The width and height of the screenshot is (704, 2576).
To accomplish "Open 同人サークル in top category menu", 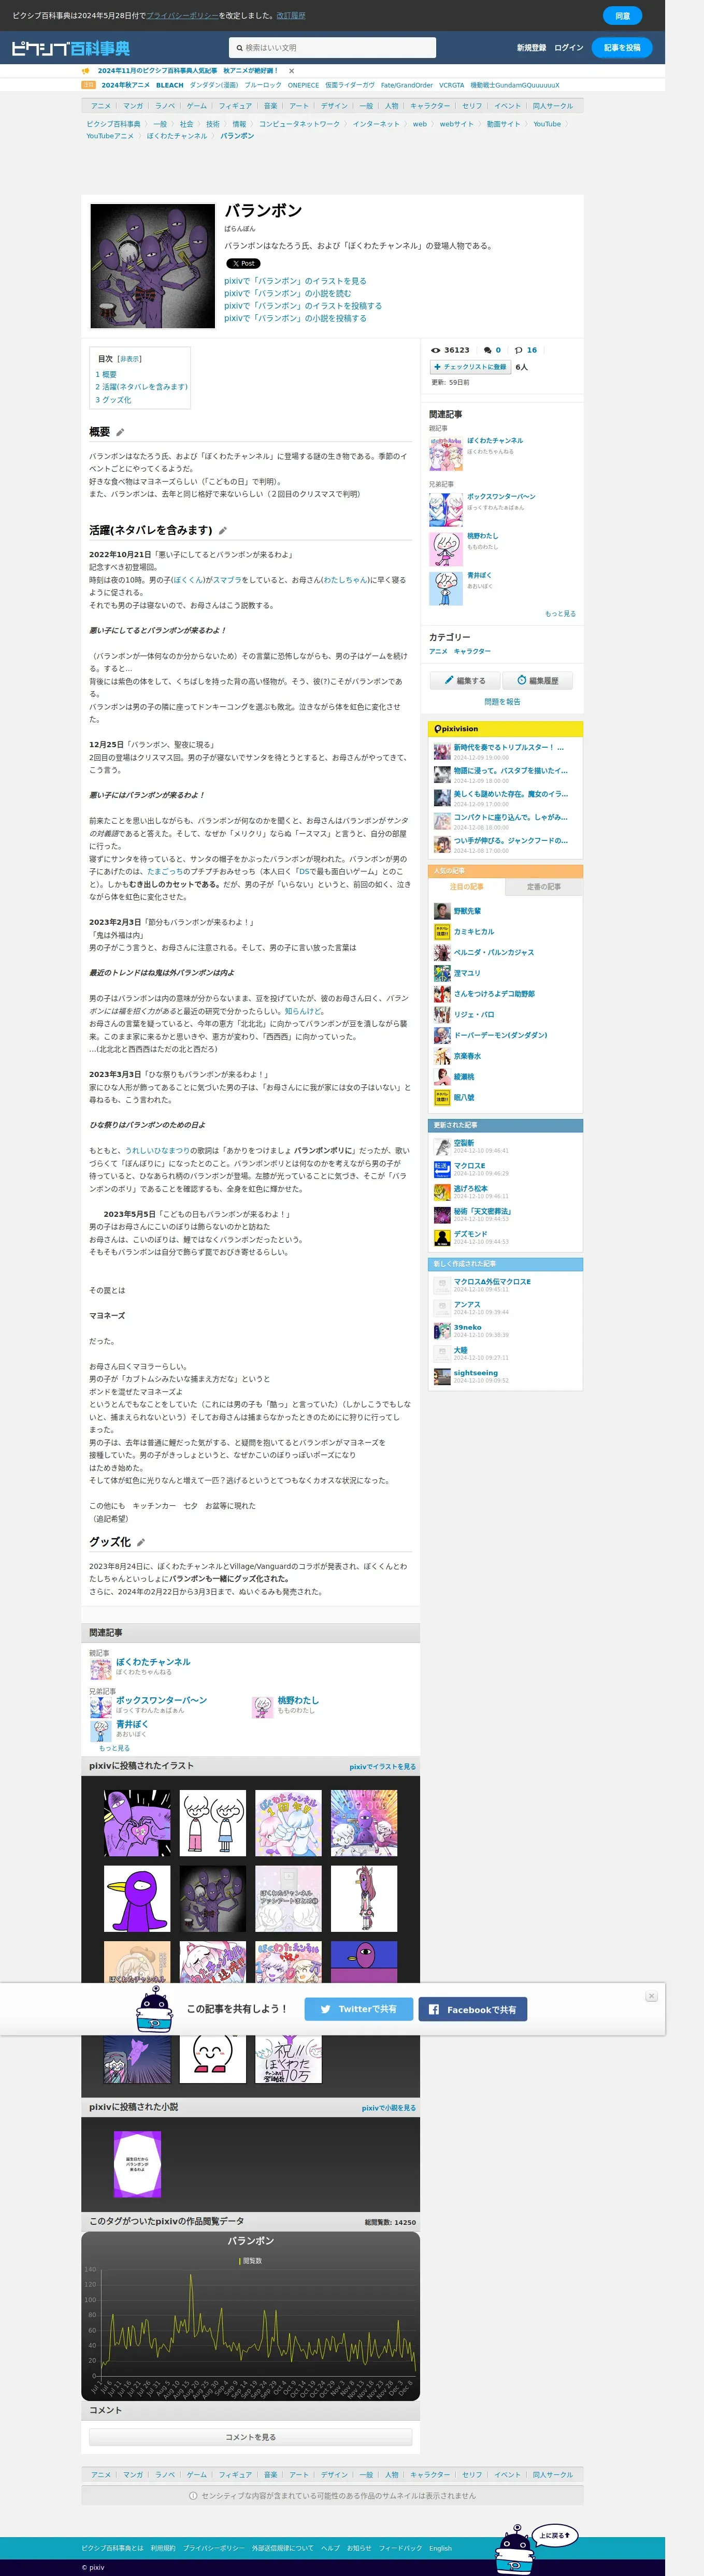I will tap(553, 106).
